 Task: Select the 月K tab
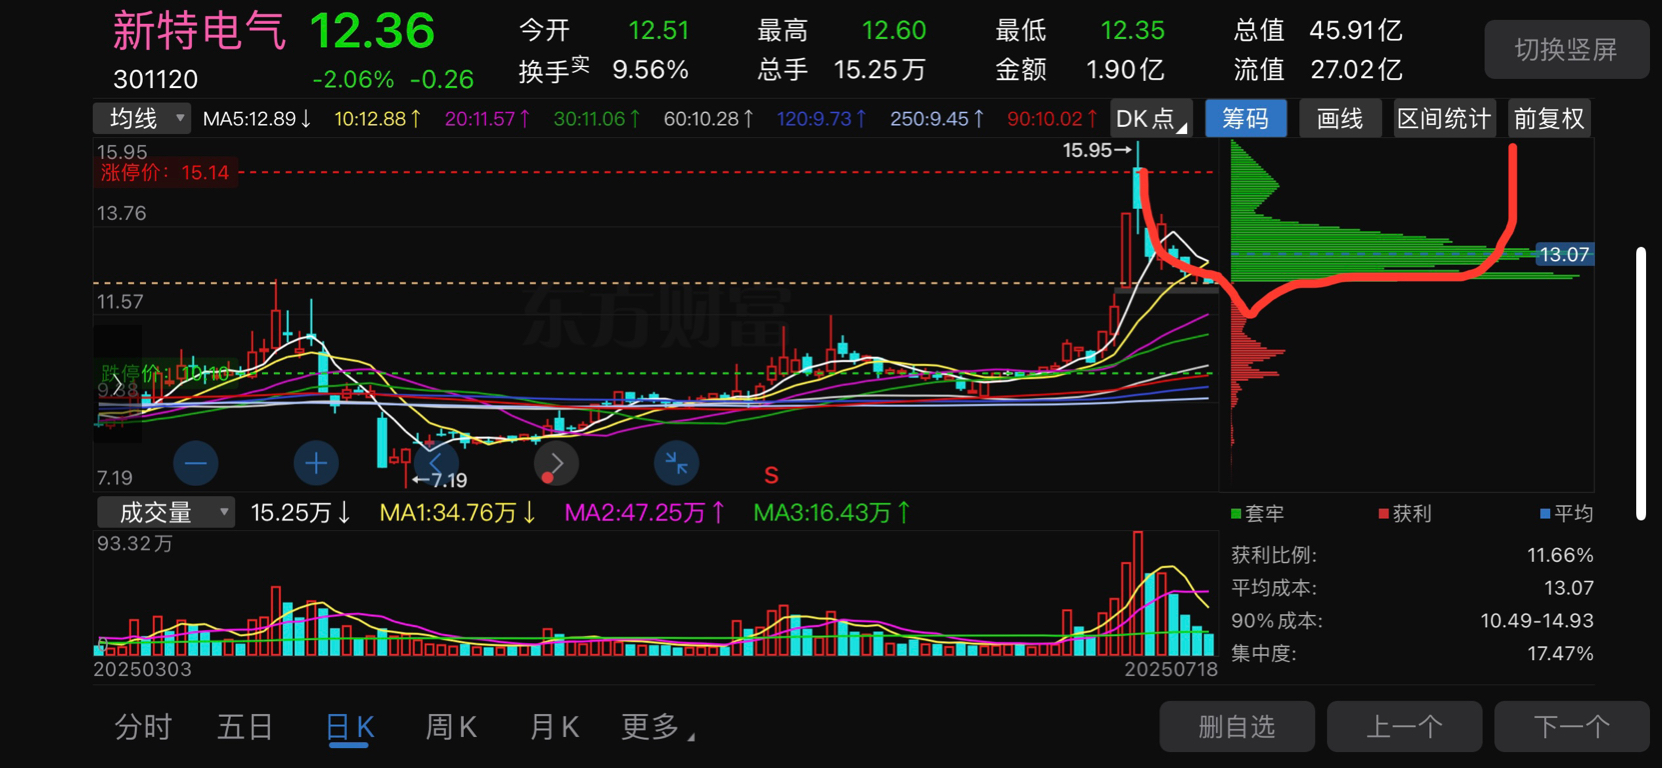coord(554,727)
